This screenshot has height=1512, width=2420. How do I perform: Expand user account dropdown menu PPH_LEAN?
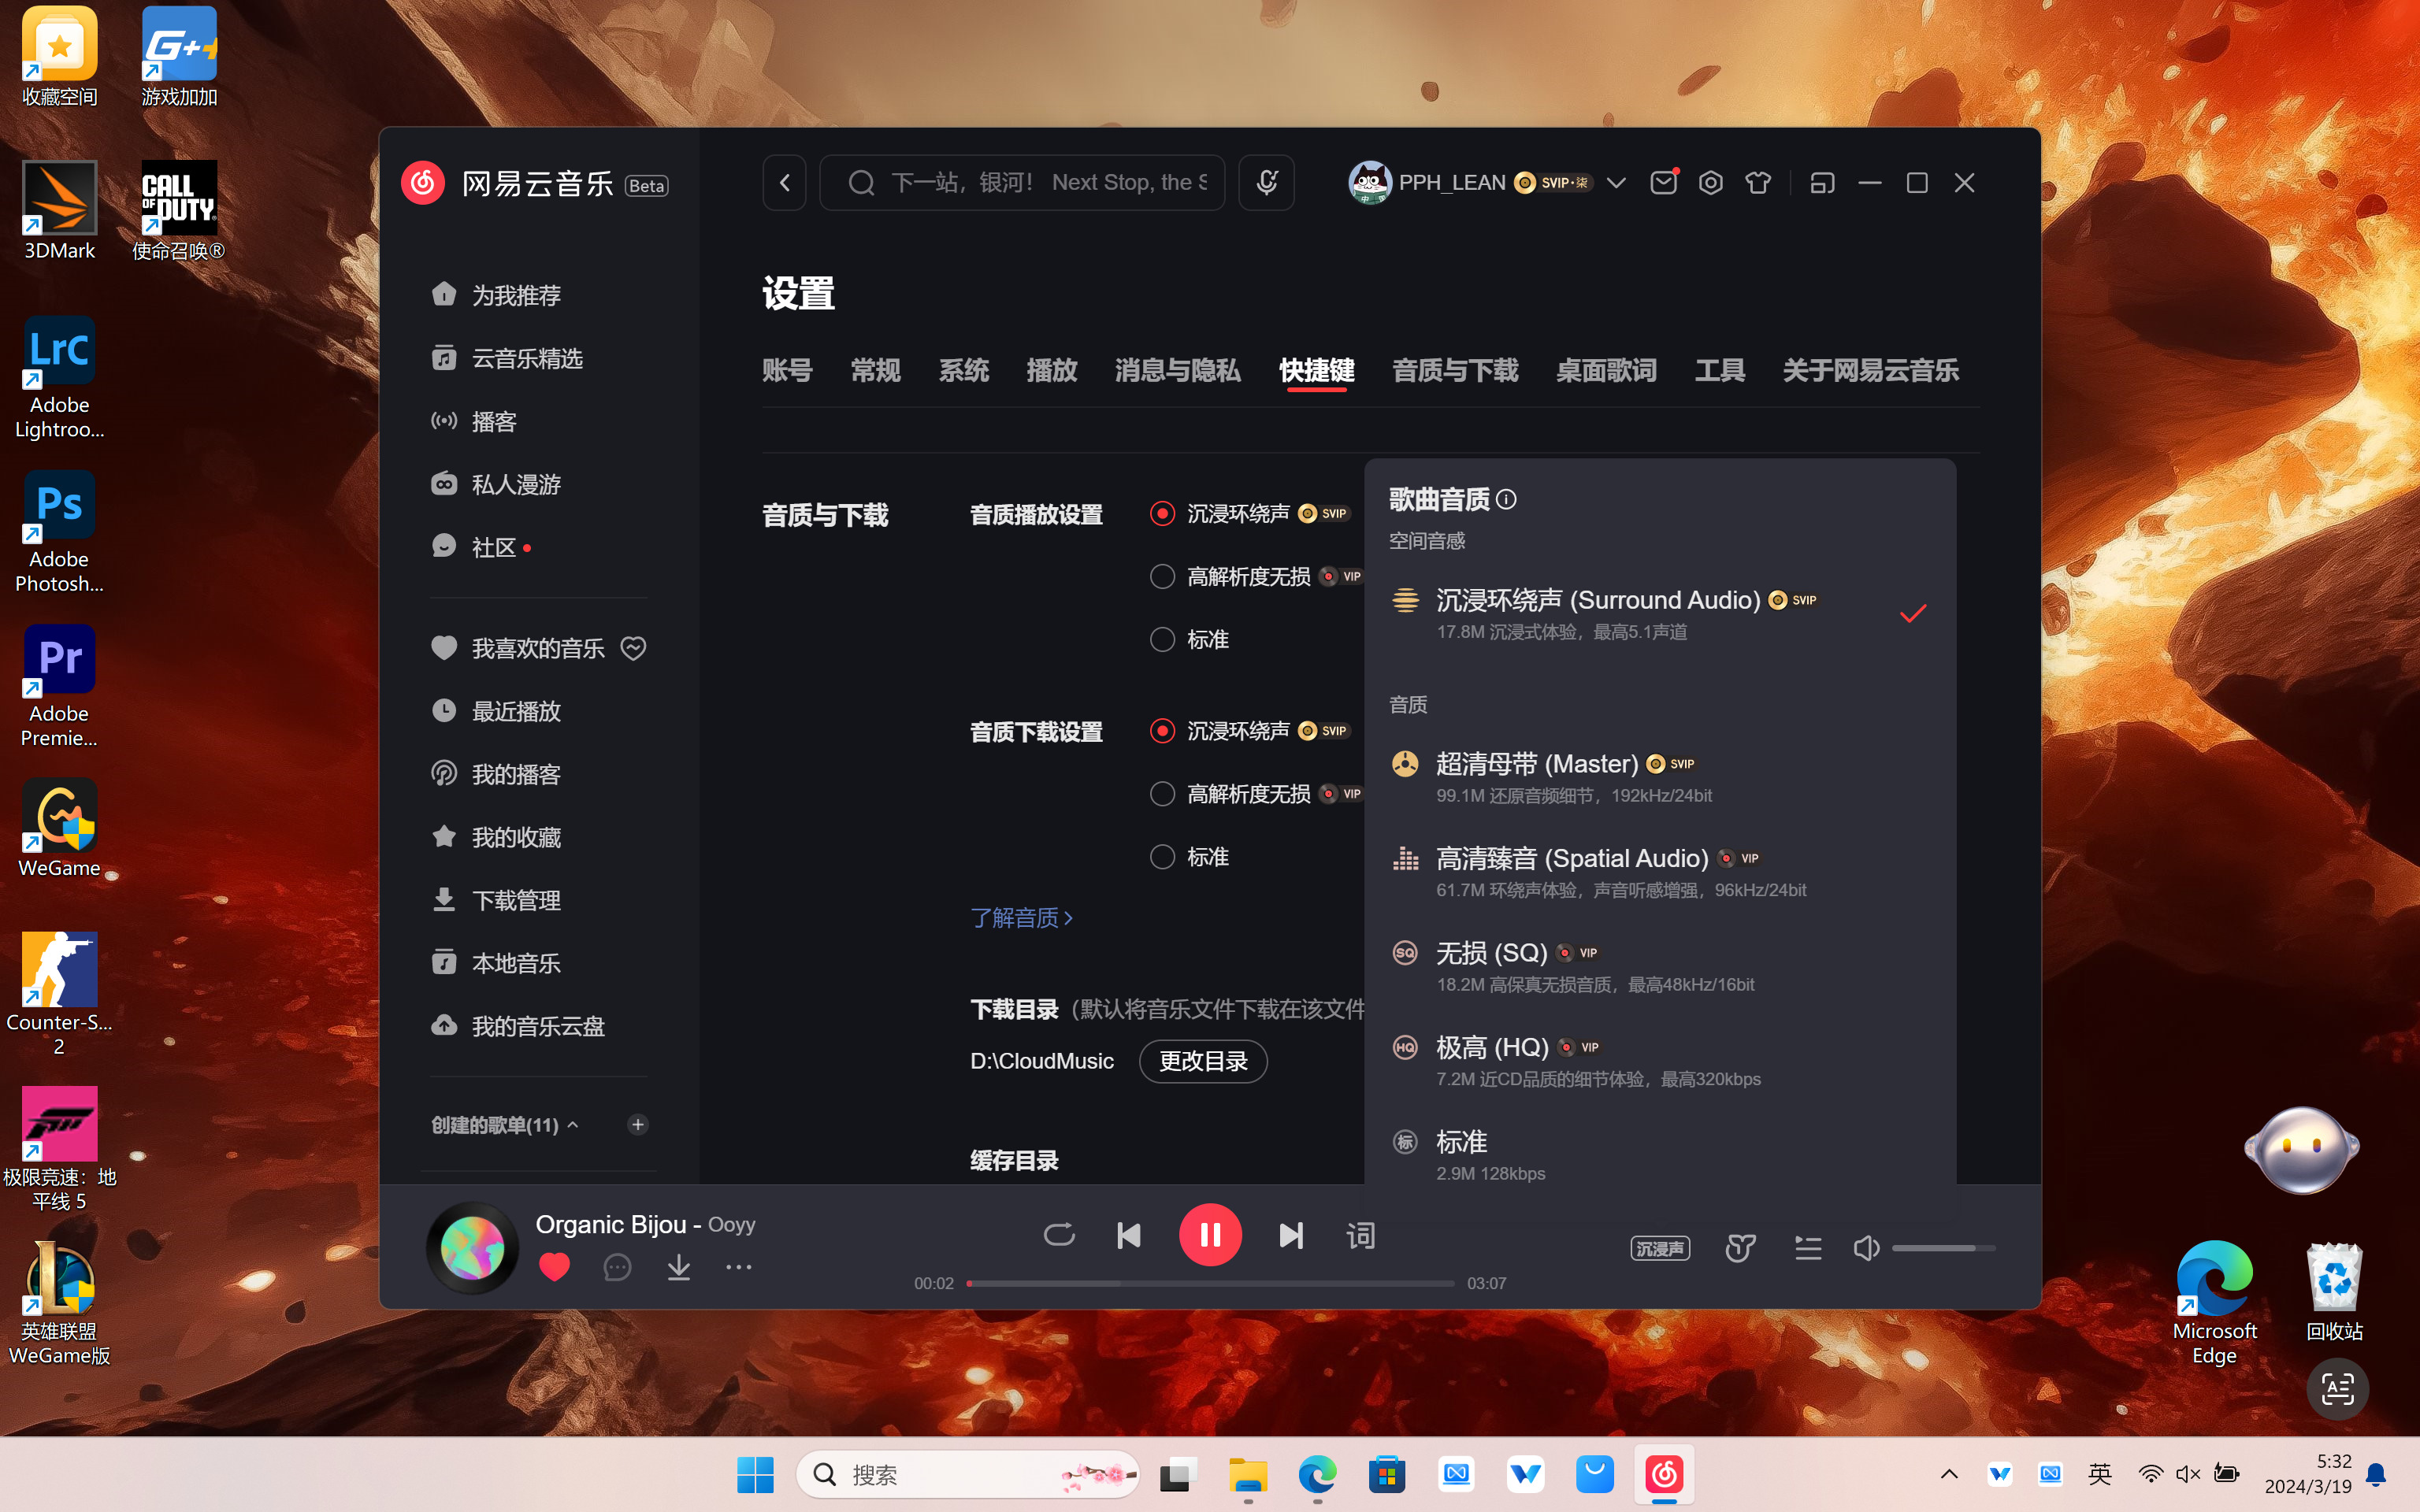[x=1615, y=183]
